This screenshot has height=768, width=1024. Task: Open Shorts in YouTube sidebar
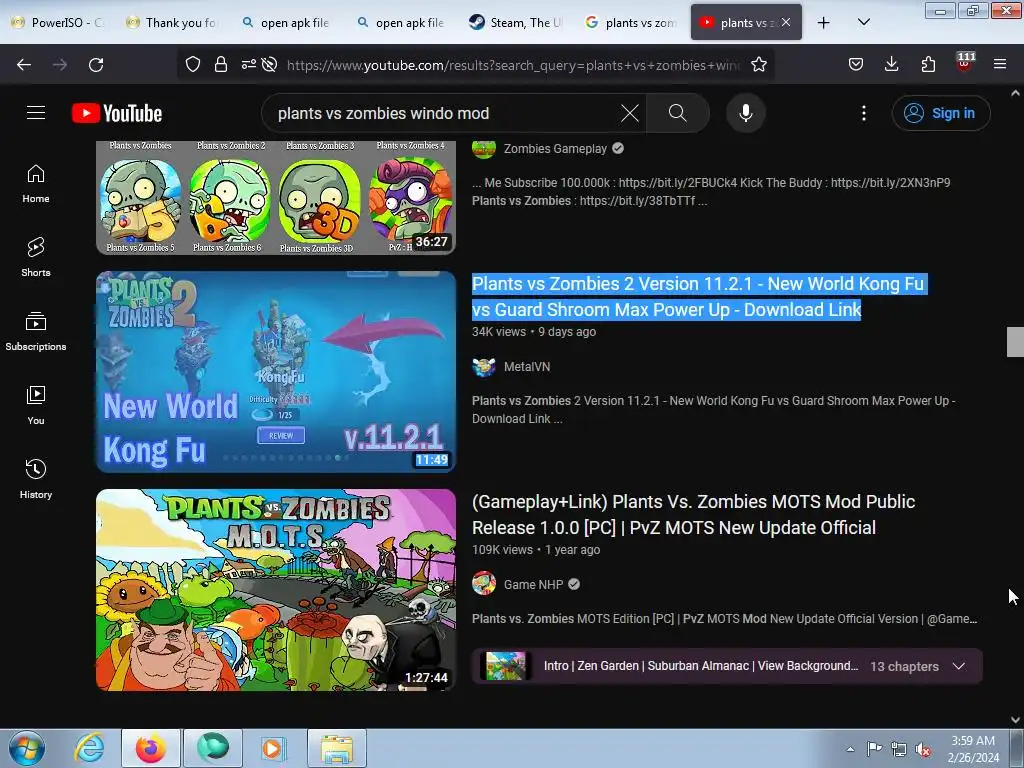(36, 257)
